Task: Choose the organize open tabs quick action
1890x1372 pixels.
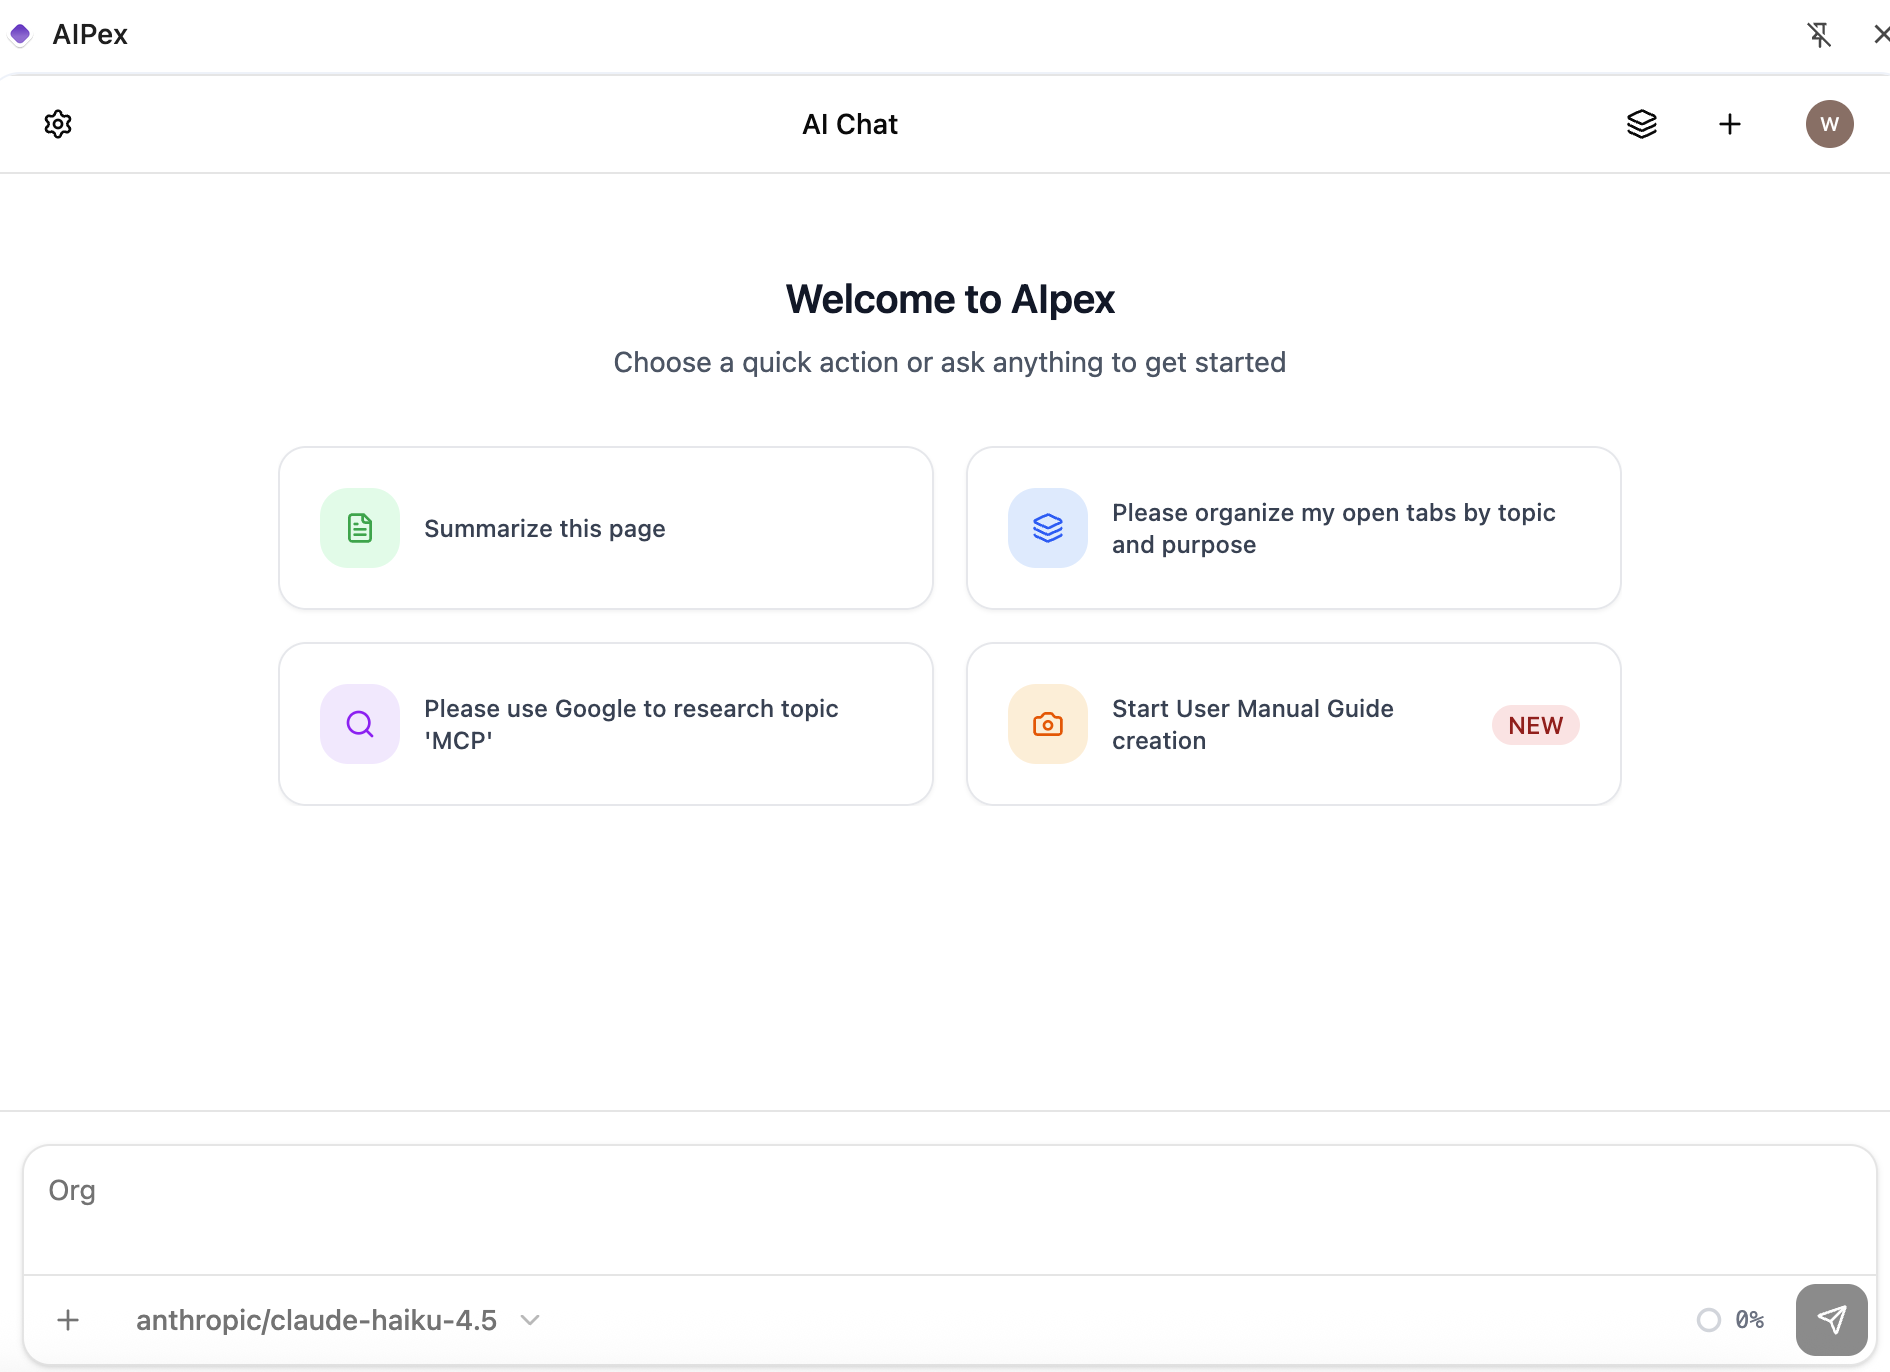Action: (1293, 528)
